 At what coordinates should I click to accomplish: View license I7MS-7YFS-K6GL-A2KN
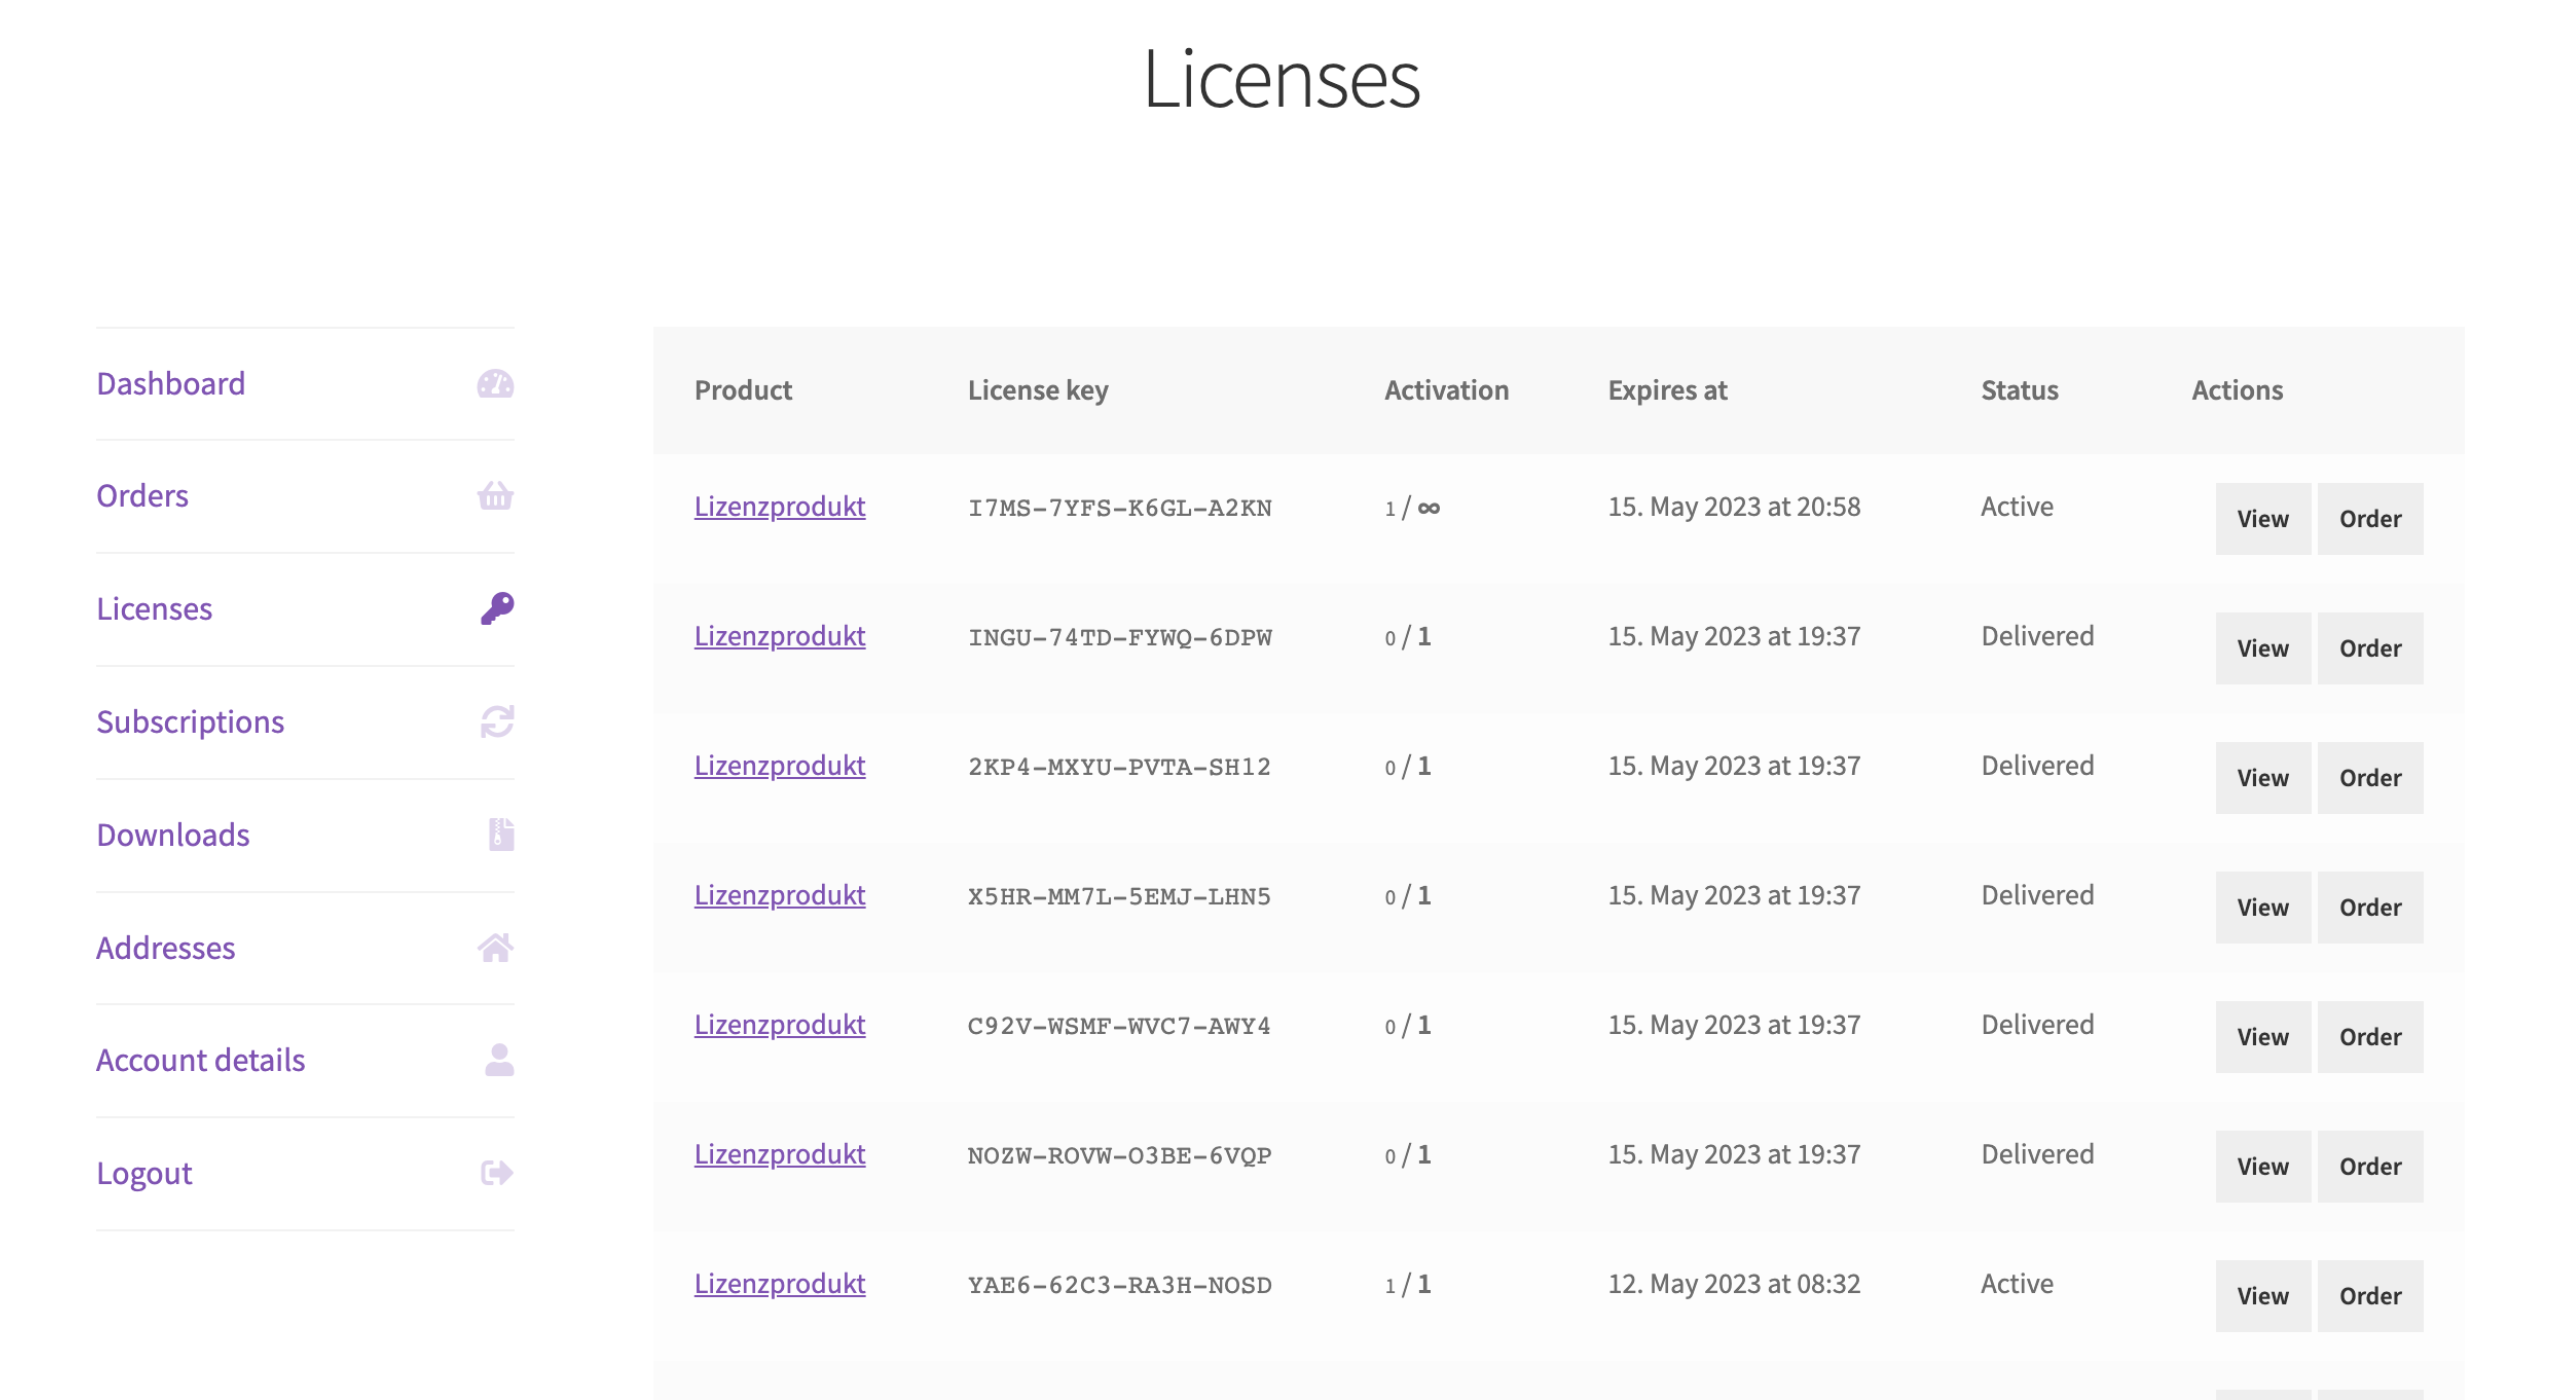point(2263,519)
